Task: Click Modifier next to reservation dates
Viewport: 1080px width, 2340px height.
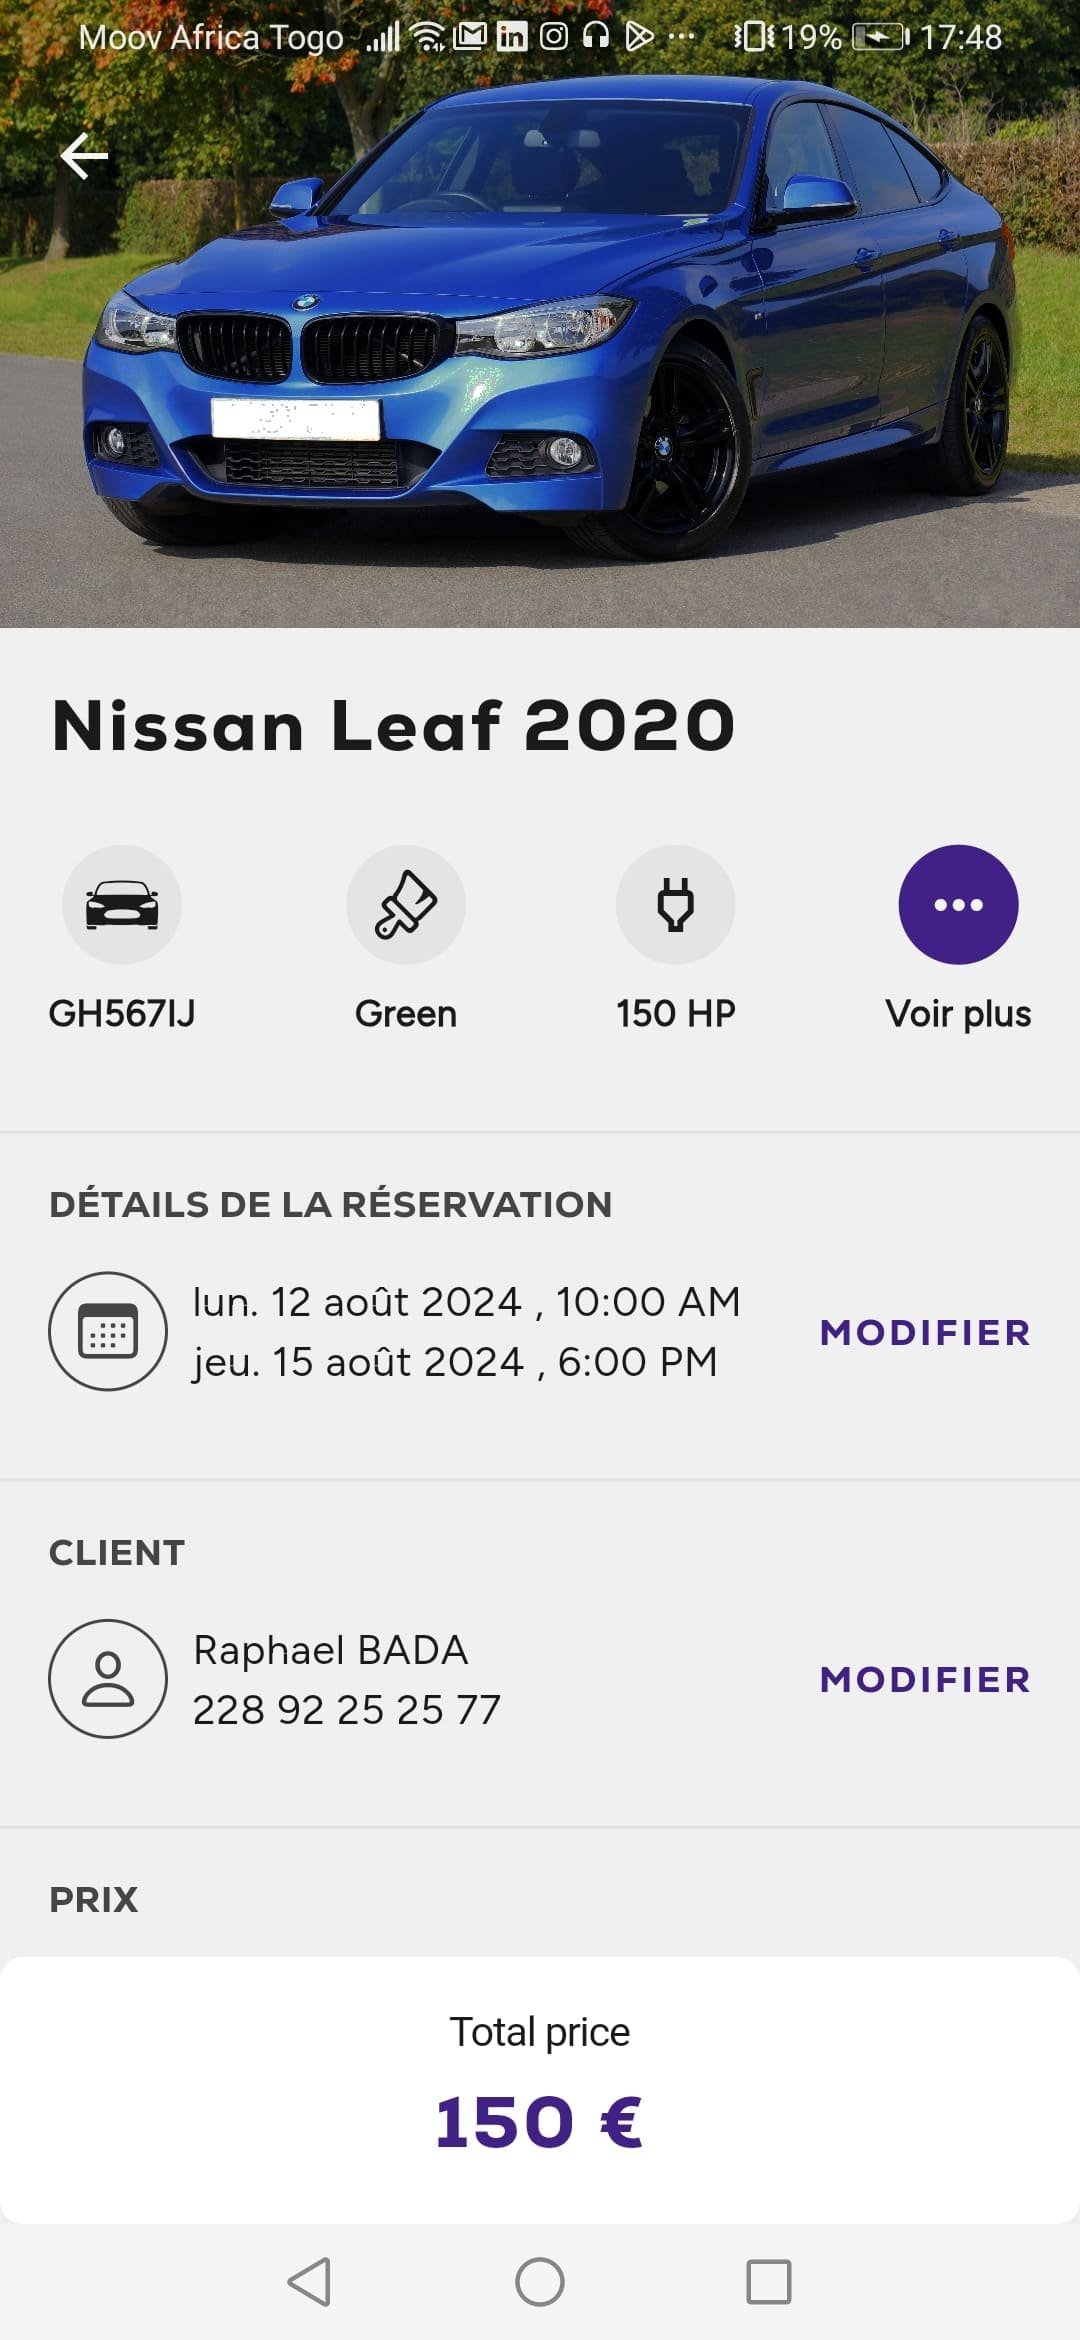Action: pyautogui.click(x=925, y=1333)
